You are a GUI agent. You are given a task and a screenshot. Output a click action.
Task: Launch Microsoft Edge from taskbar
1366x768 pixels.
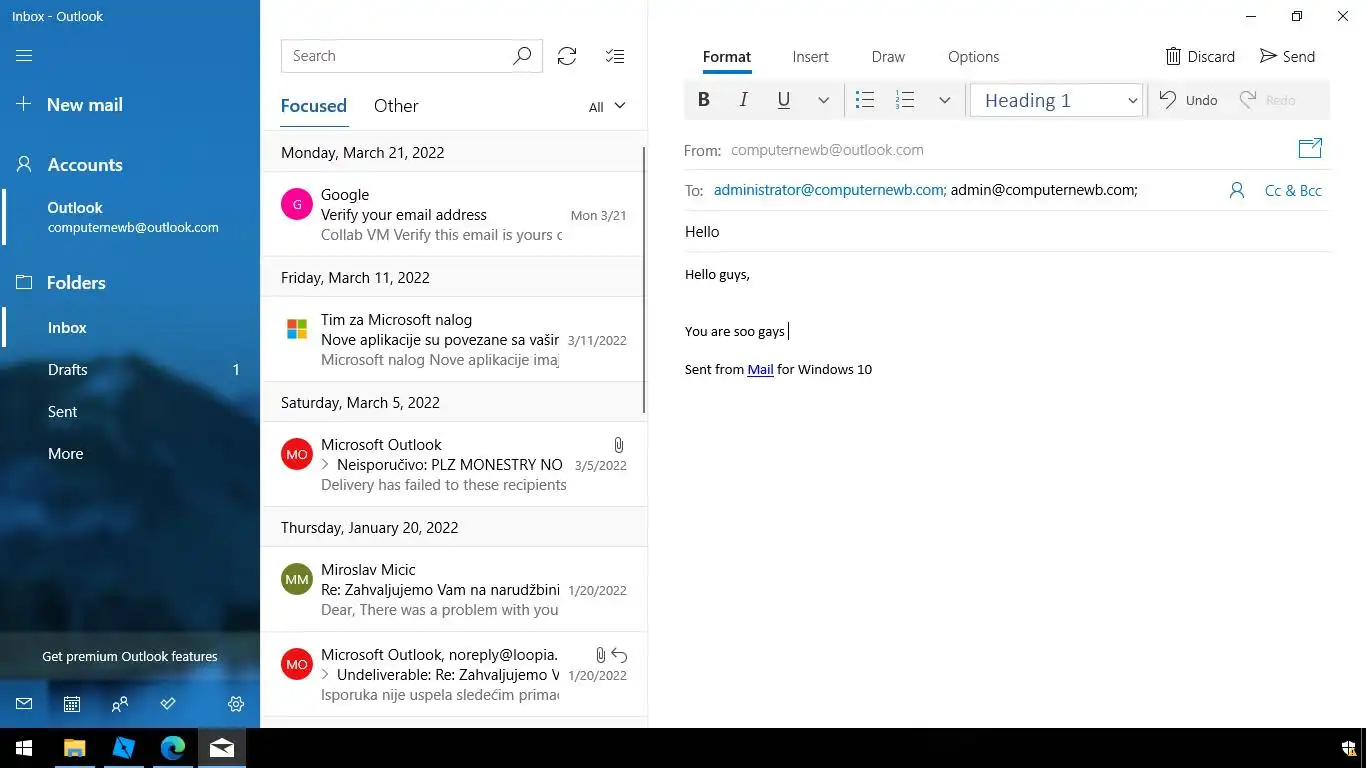(x=173, y=748)
